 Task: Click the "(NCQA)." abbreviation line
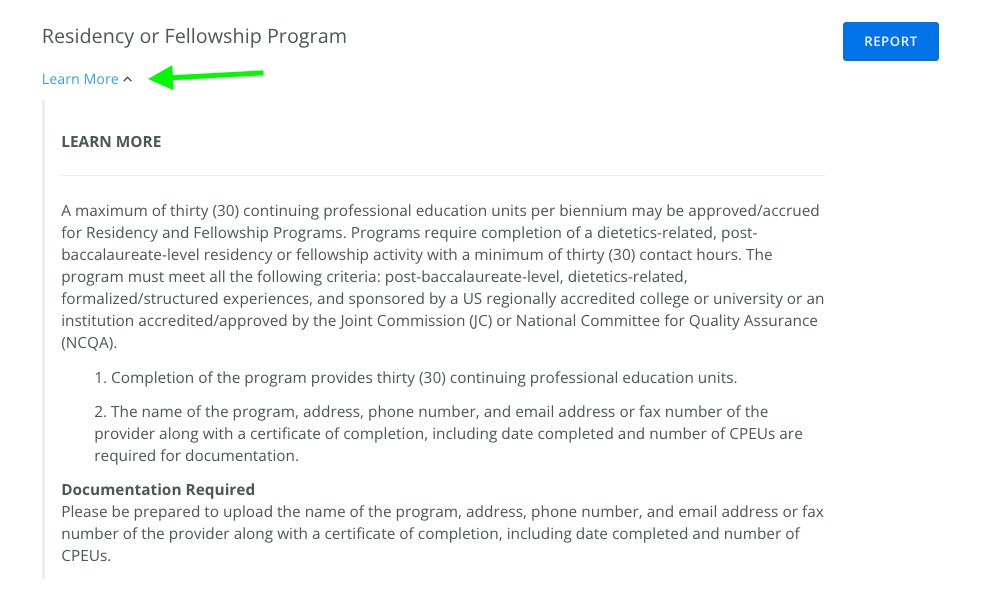pos(89,343)
